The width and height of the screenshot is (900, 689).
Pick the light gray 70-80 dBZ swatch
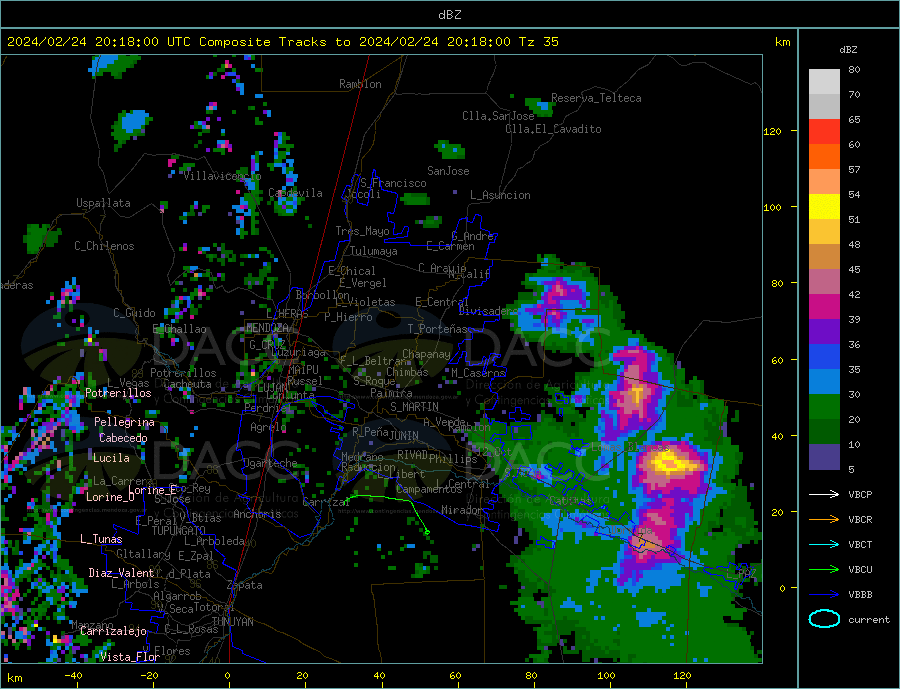tap(824, 82)
